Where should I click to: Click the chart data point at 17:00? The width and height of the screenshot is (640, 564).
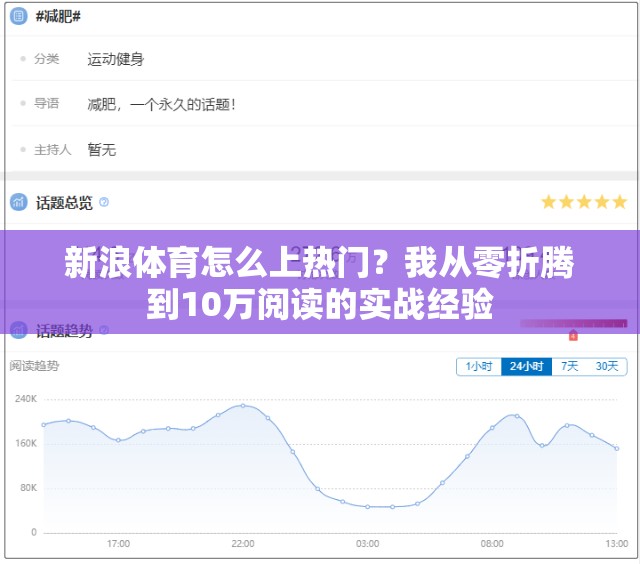[118, 440]
